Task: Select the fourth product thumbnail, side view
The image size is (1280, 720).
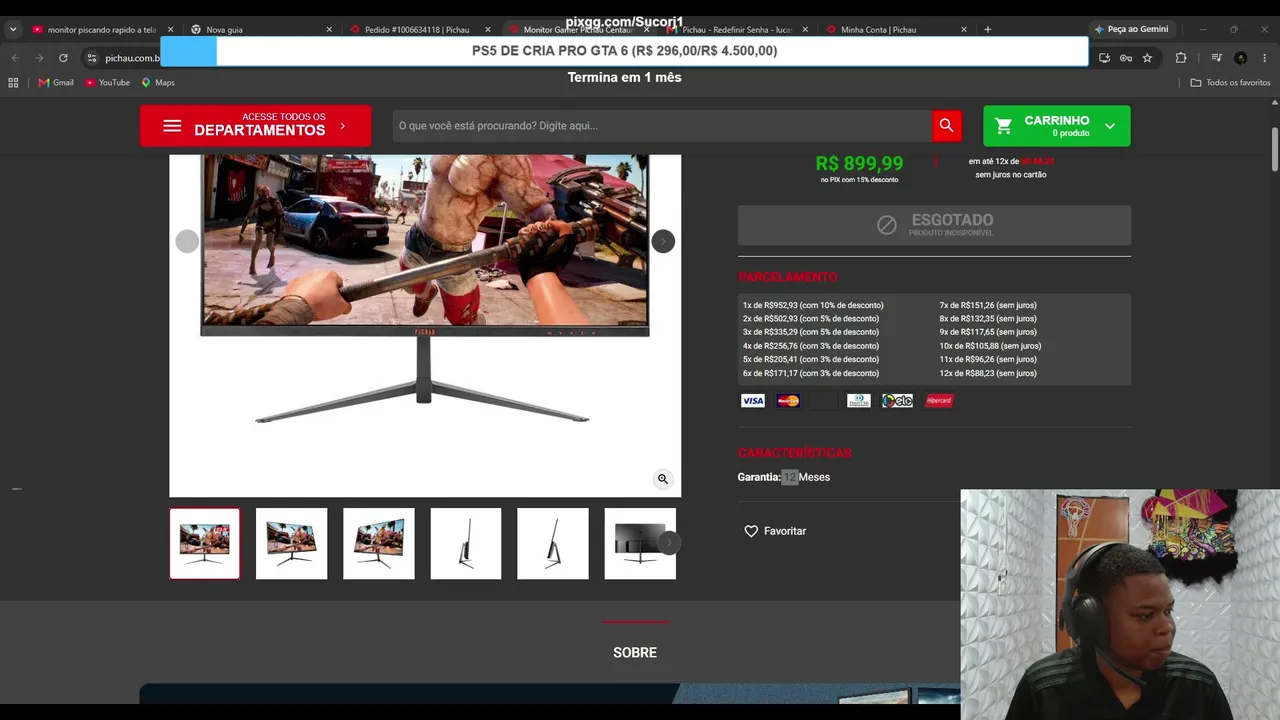Action: coord(466,544)
